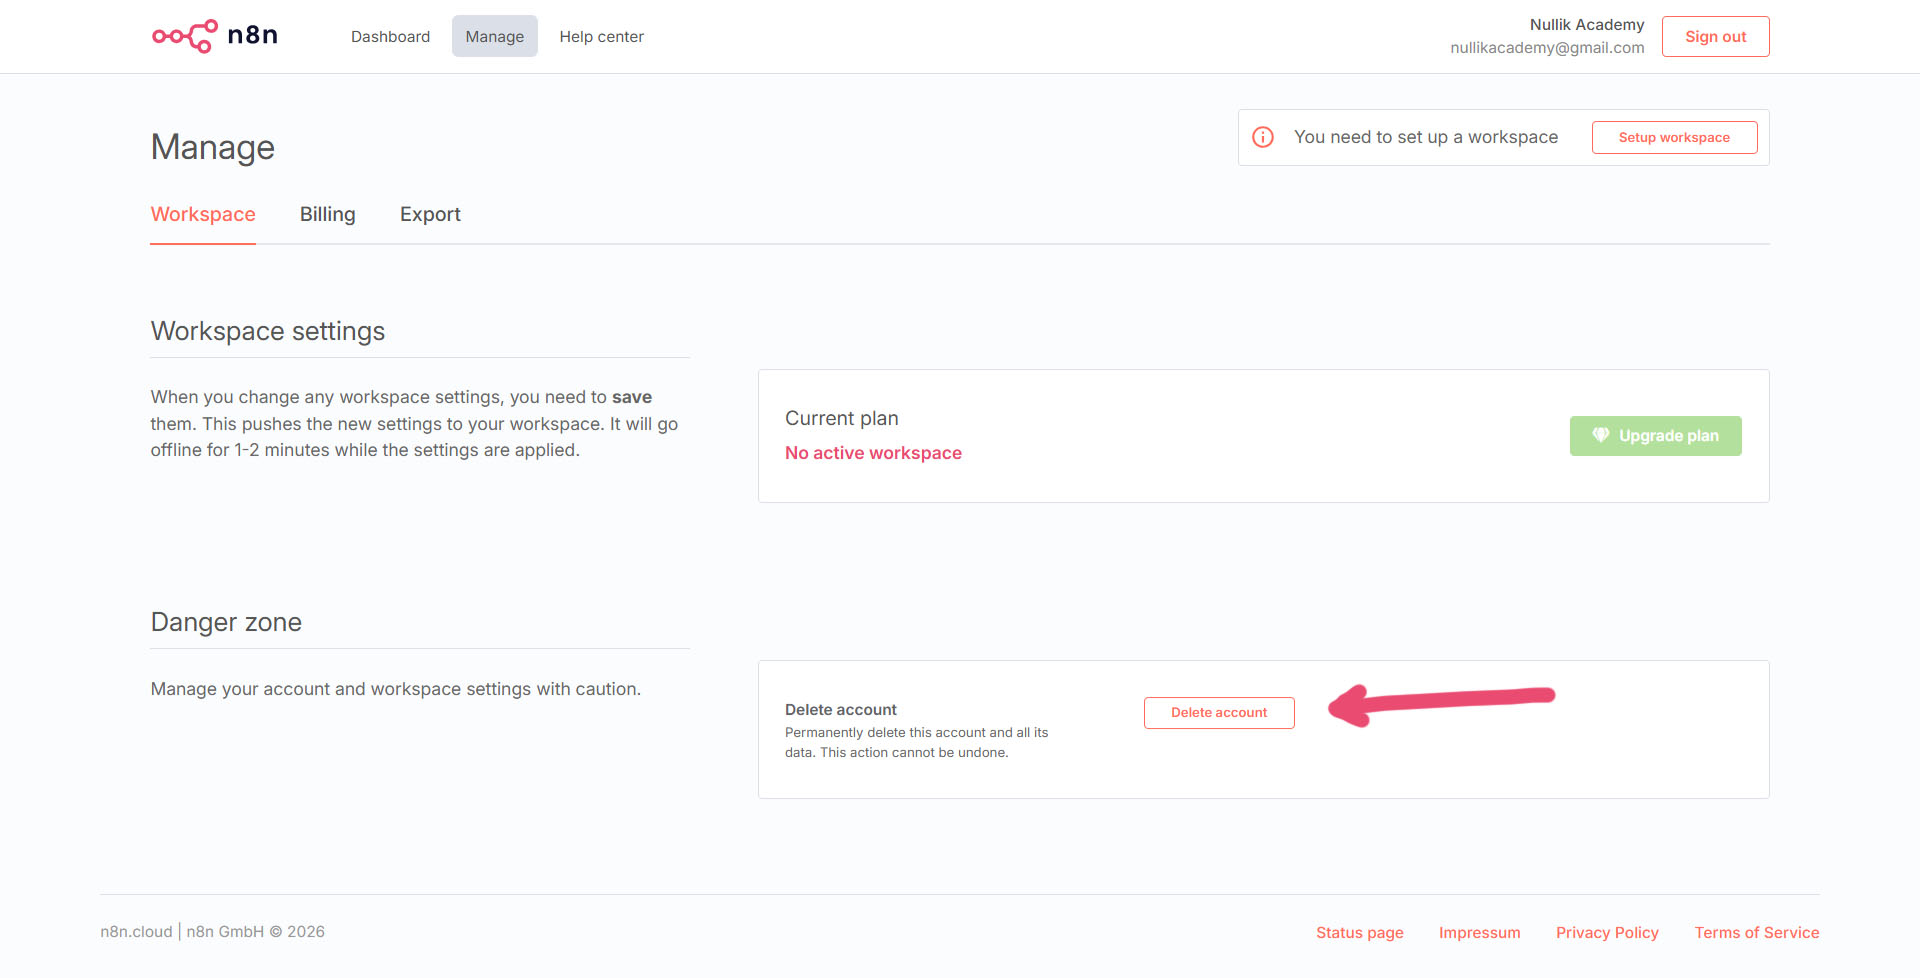Click the info icon in workspace notice
This screenshot has height=978, width=1920.
coord(1263,137)
